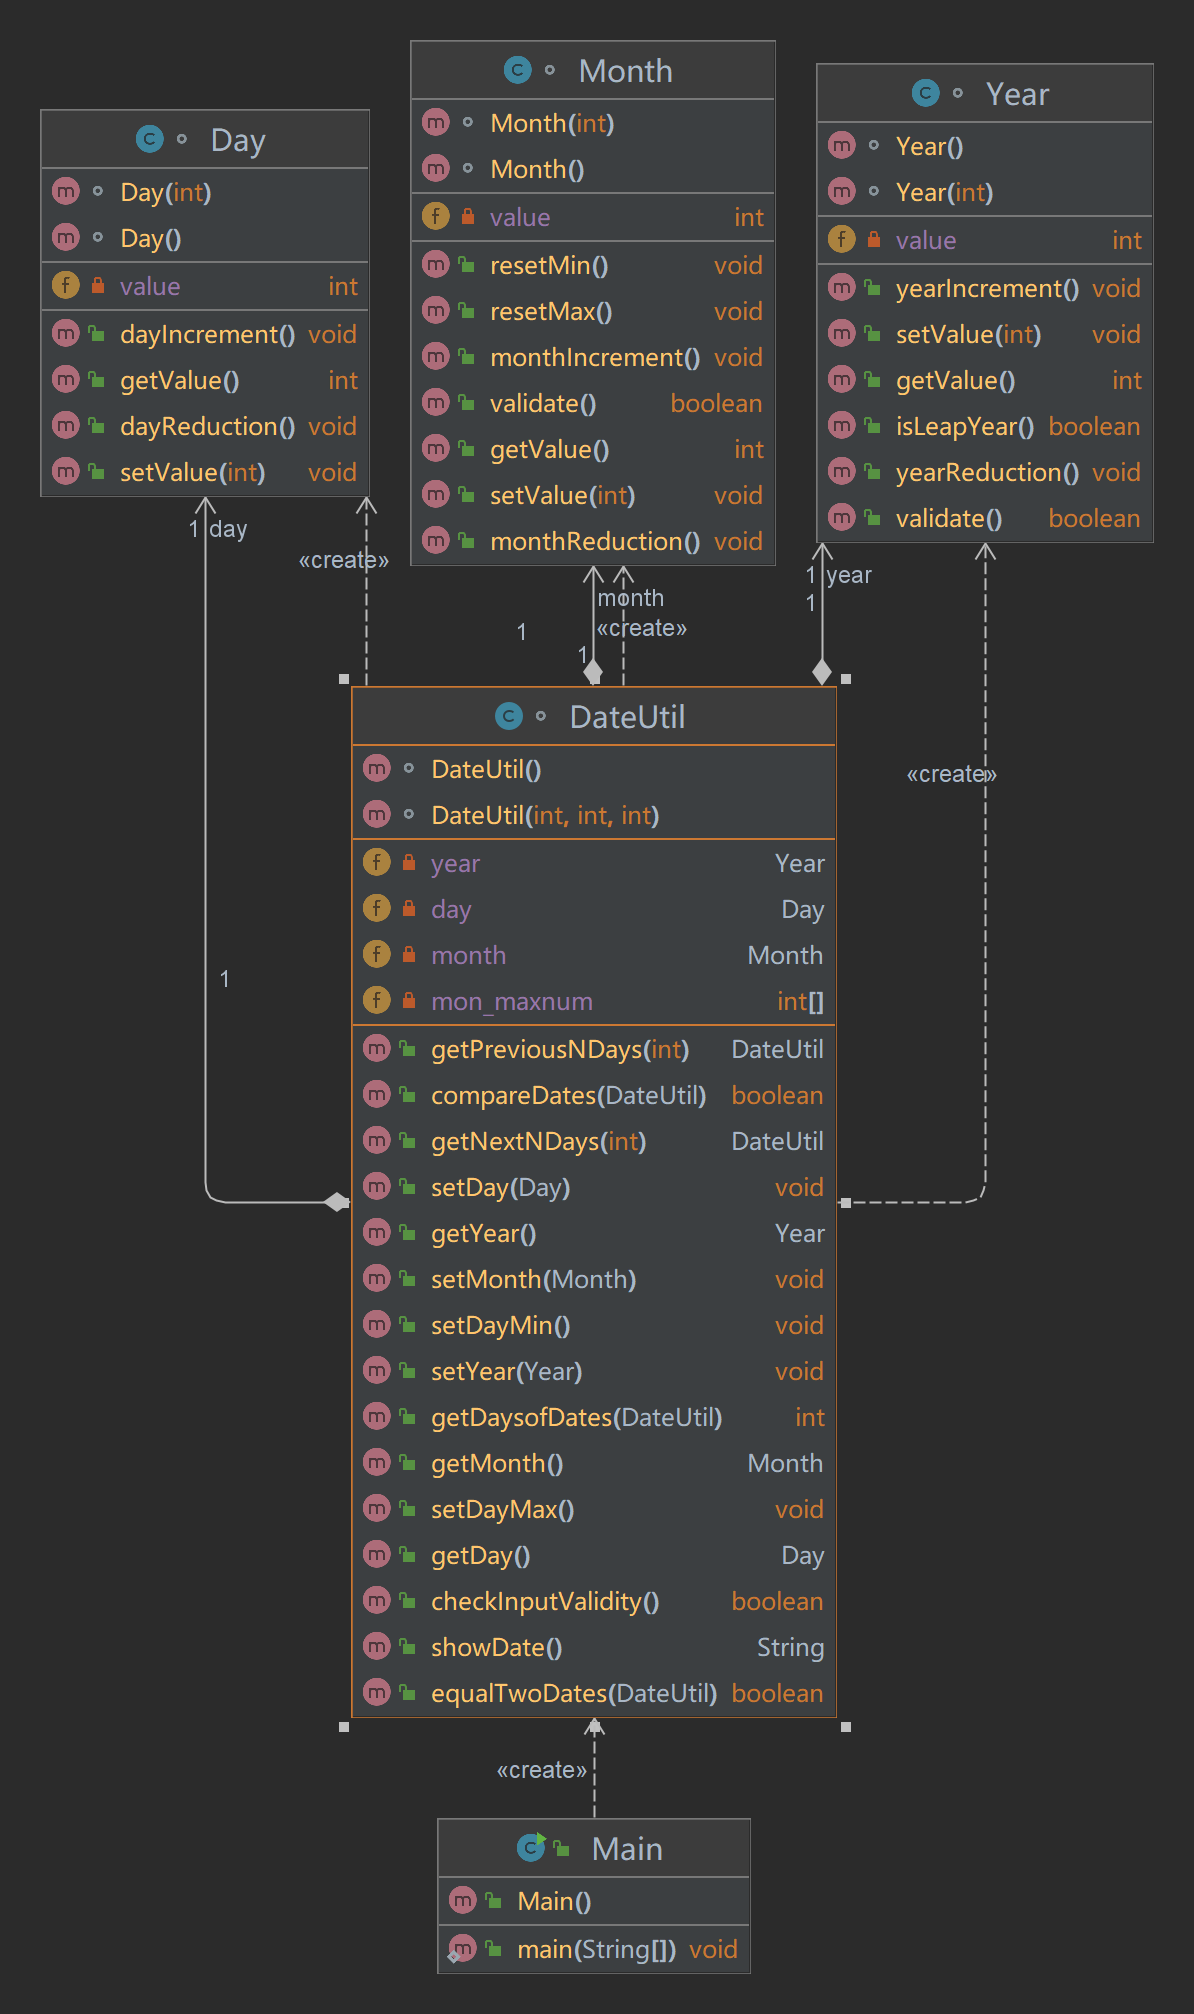Click the DateUtil class title
The height and width of the screenshot is (2014, 1194).
coord(627,717)
